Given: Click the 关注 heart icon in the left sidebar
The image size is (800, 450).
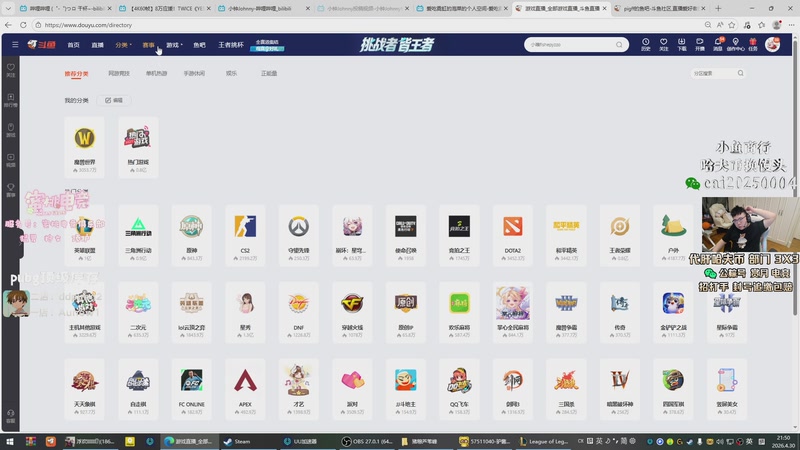Looking at the screenshot, I should coord(11,70).
